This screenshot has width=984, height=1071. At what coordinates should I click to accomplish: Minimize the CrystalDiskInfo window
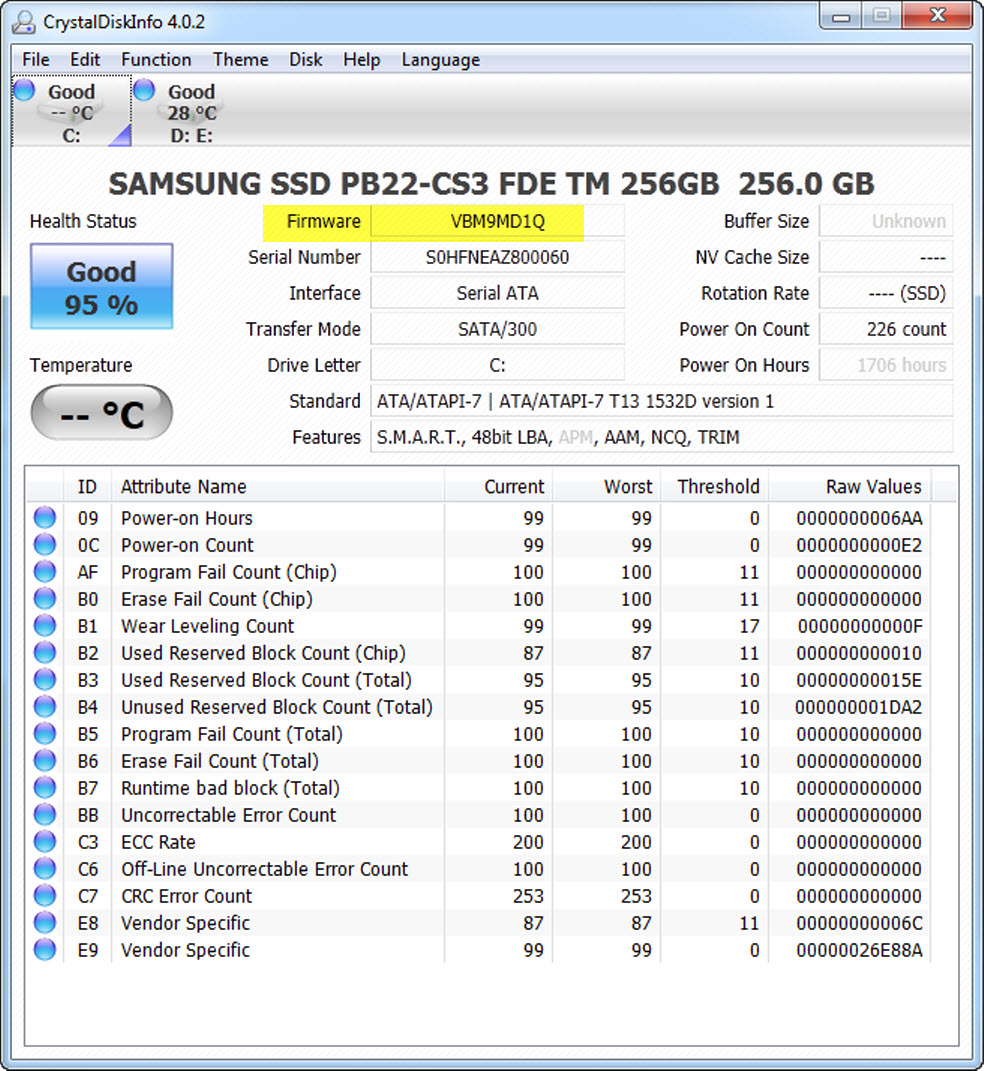(x=841, y=16)
